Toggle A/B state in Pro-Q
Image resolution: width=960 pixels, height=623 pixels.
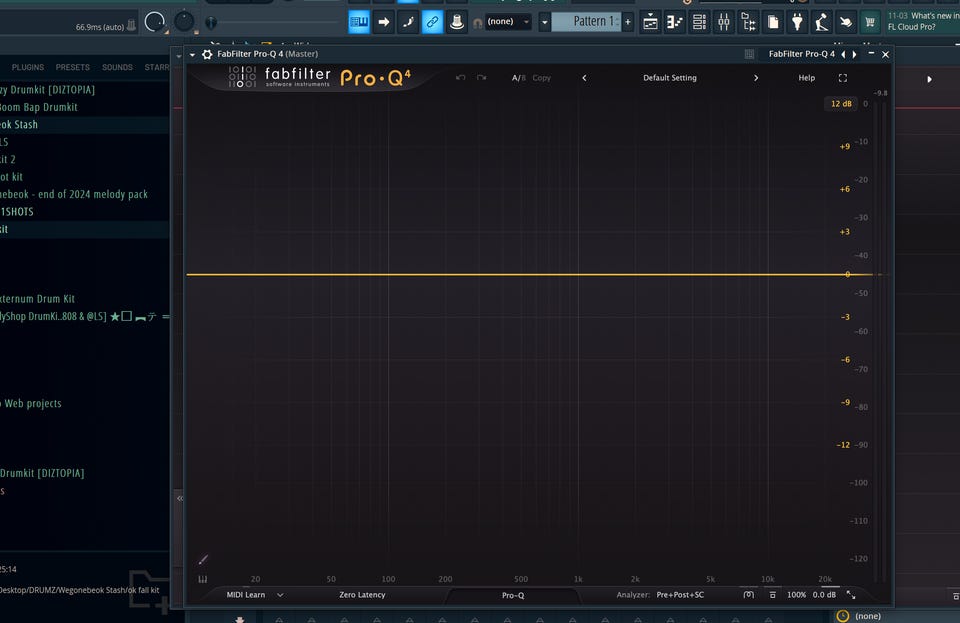(x=519, y=78)
